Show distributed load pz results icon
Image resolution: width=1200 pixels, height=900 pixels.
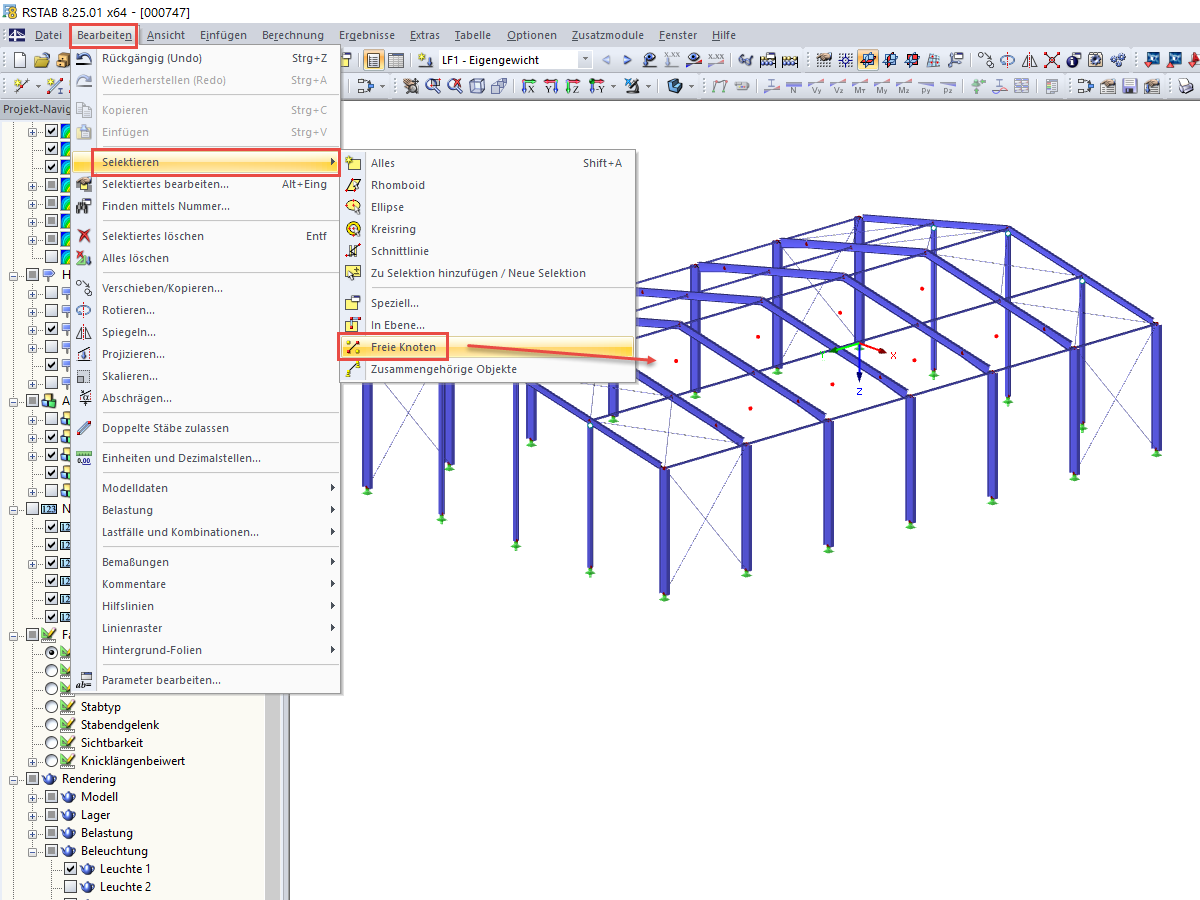tap(948, 87)
